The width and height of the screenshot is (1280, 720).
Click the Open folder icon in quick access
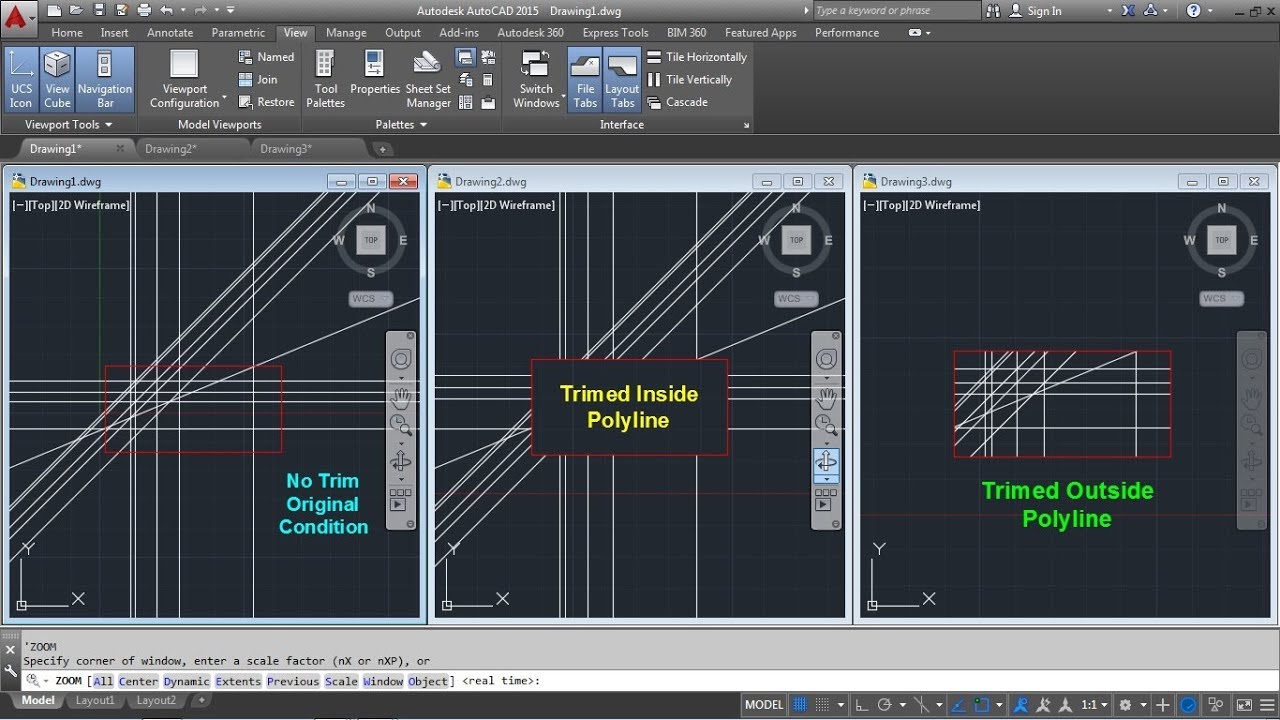click(76, 10)
